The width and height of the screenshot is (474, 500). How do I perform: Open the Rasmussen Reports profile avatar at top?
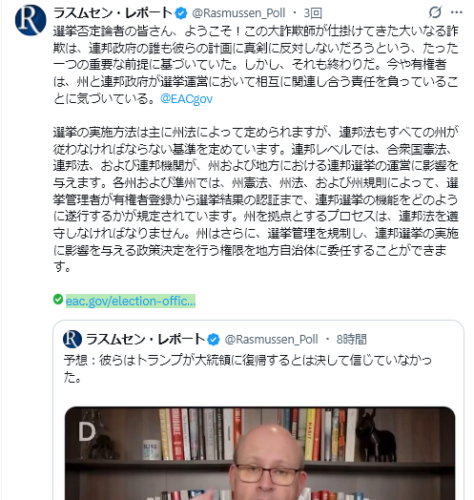[30, 20]
